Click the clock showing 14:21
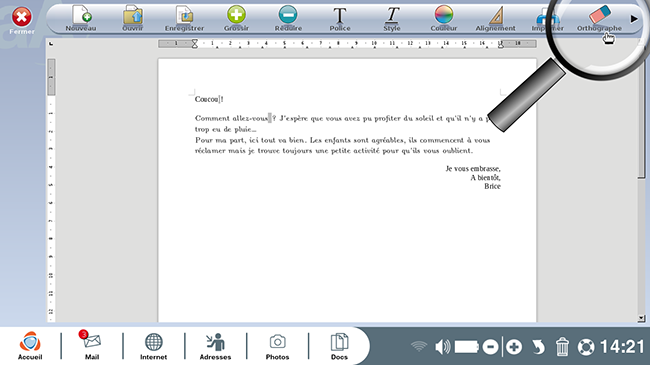Viewport: 650px width, 365px height. click(622, 347)
